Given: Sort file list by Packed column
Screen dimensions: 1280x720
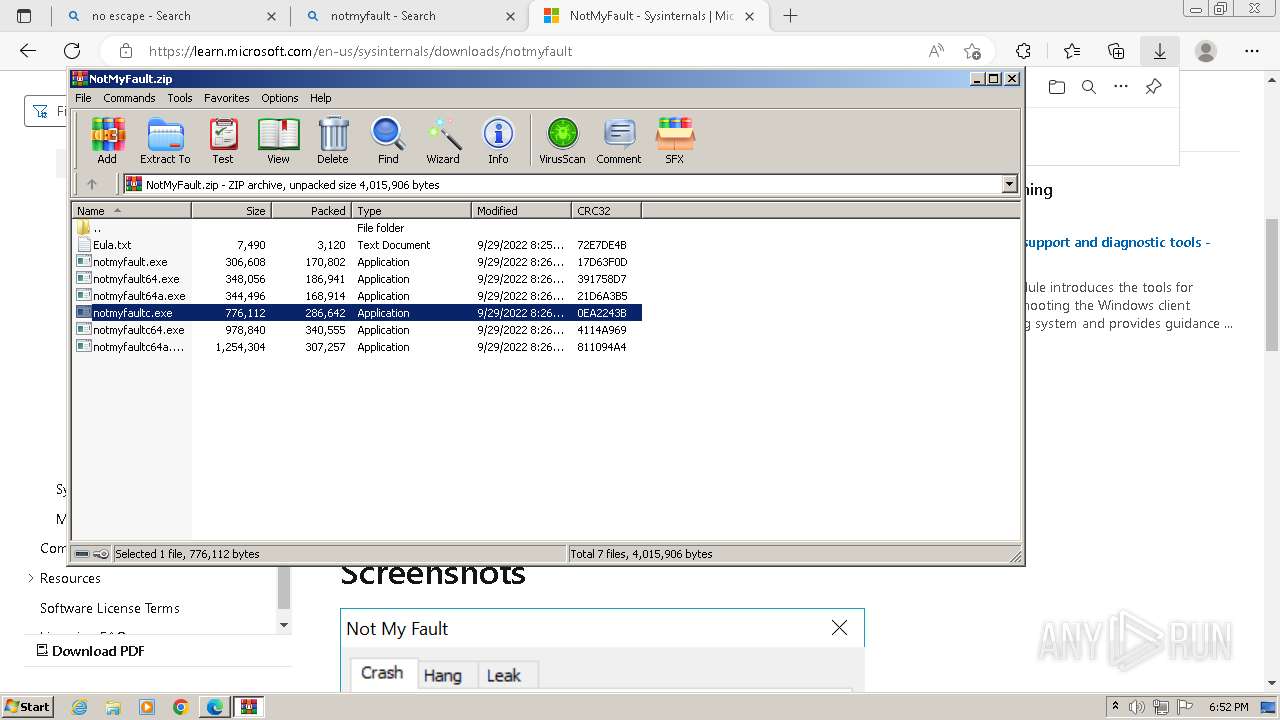Looking at the screenshot, I should click(311, 210).
